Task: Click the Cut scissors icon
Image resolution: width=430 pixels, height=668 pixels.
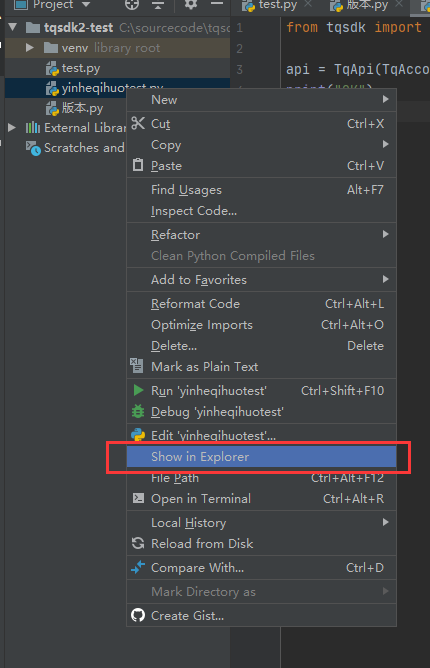Action: (x=138, y=123)
